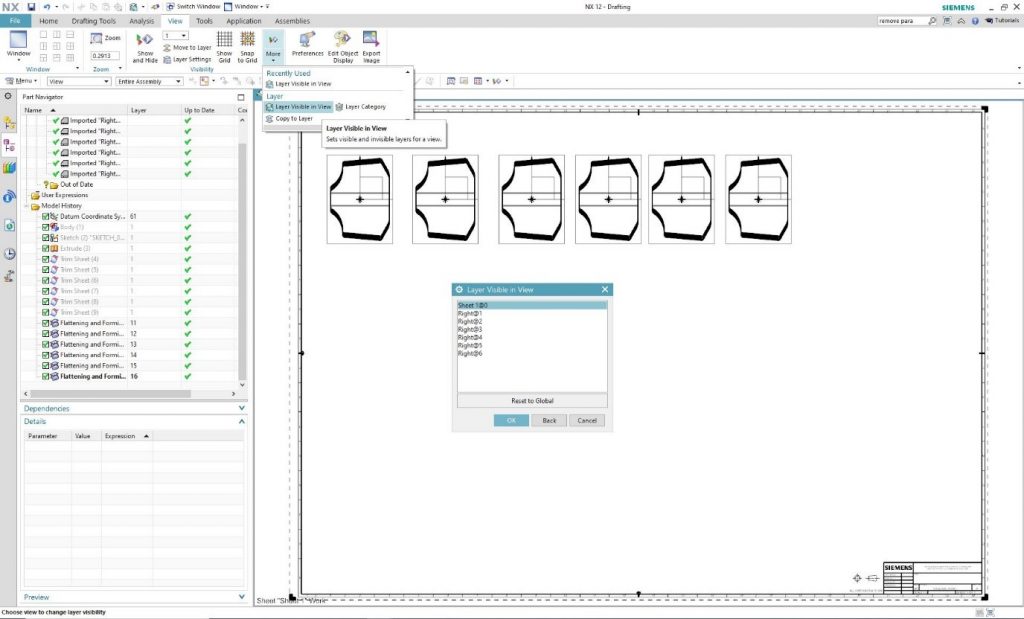The height and width of the screenshot is (619, 1024).
Task: Toggle the Extrude (3) feature checkbox
Action: tap(46, 248)
